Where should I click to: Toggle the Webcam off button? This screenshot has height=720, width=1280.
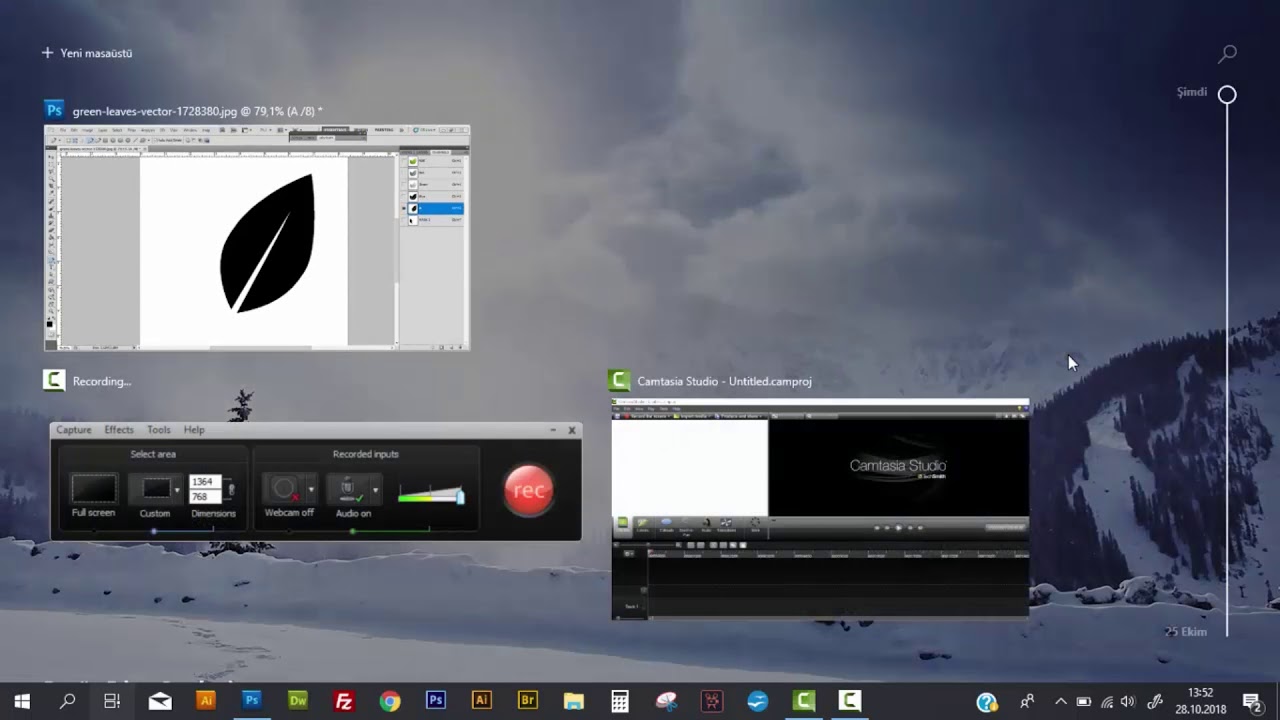pyautogui.click(x=284, y=489)
